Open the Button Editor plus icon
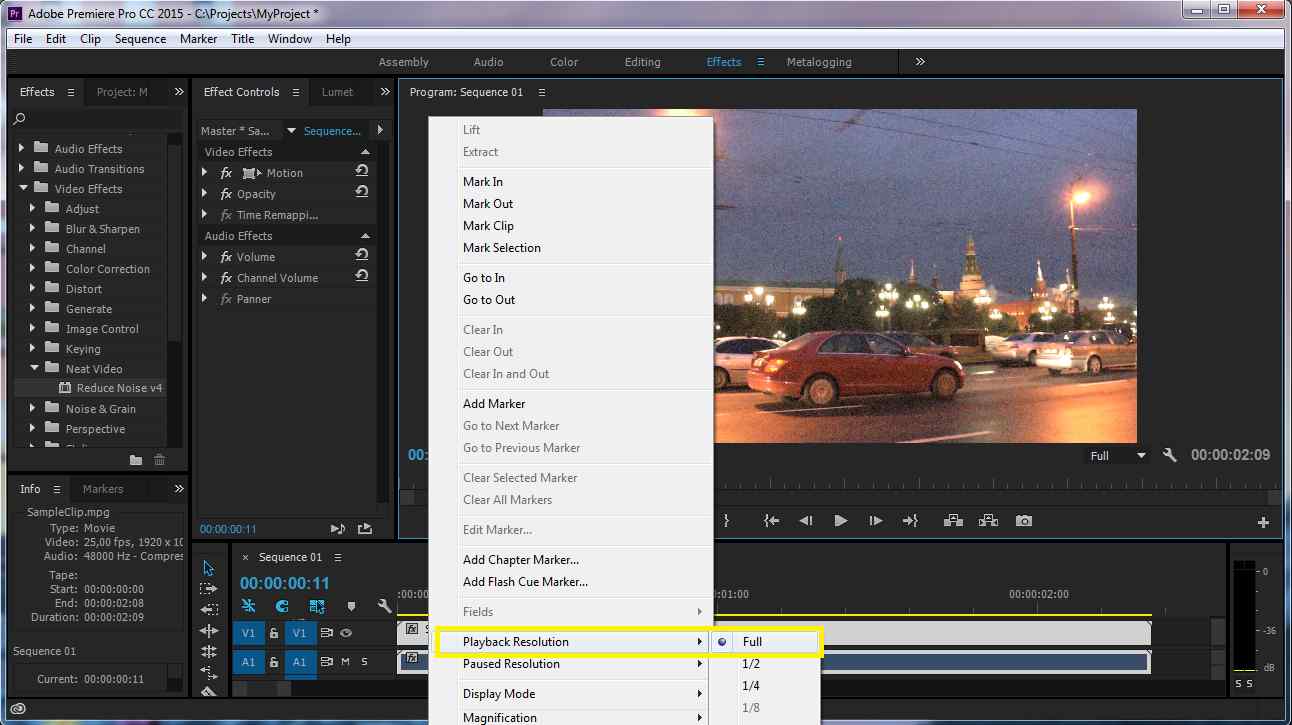This screenshot has width=1292, height=725. [x=1263, y=522]
